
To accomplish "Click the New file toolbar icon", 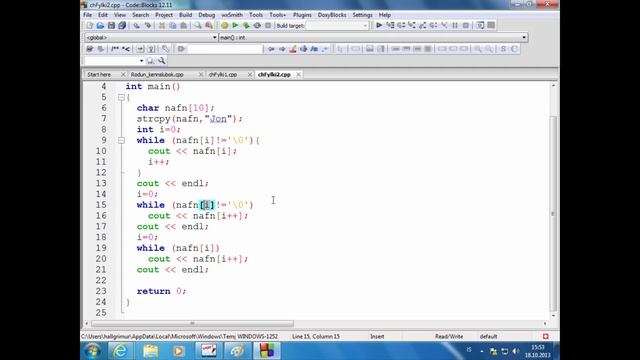I will (x=89, y=25).
